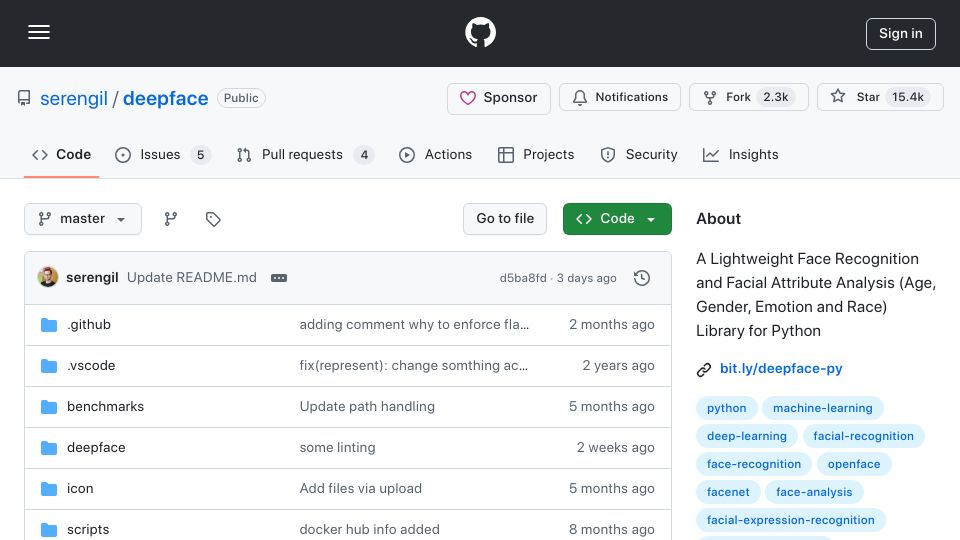Select the face-recognition topic tag
The height and width of the screenshot is (540, 960).
[x=754, y=464]
